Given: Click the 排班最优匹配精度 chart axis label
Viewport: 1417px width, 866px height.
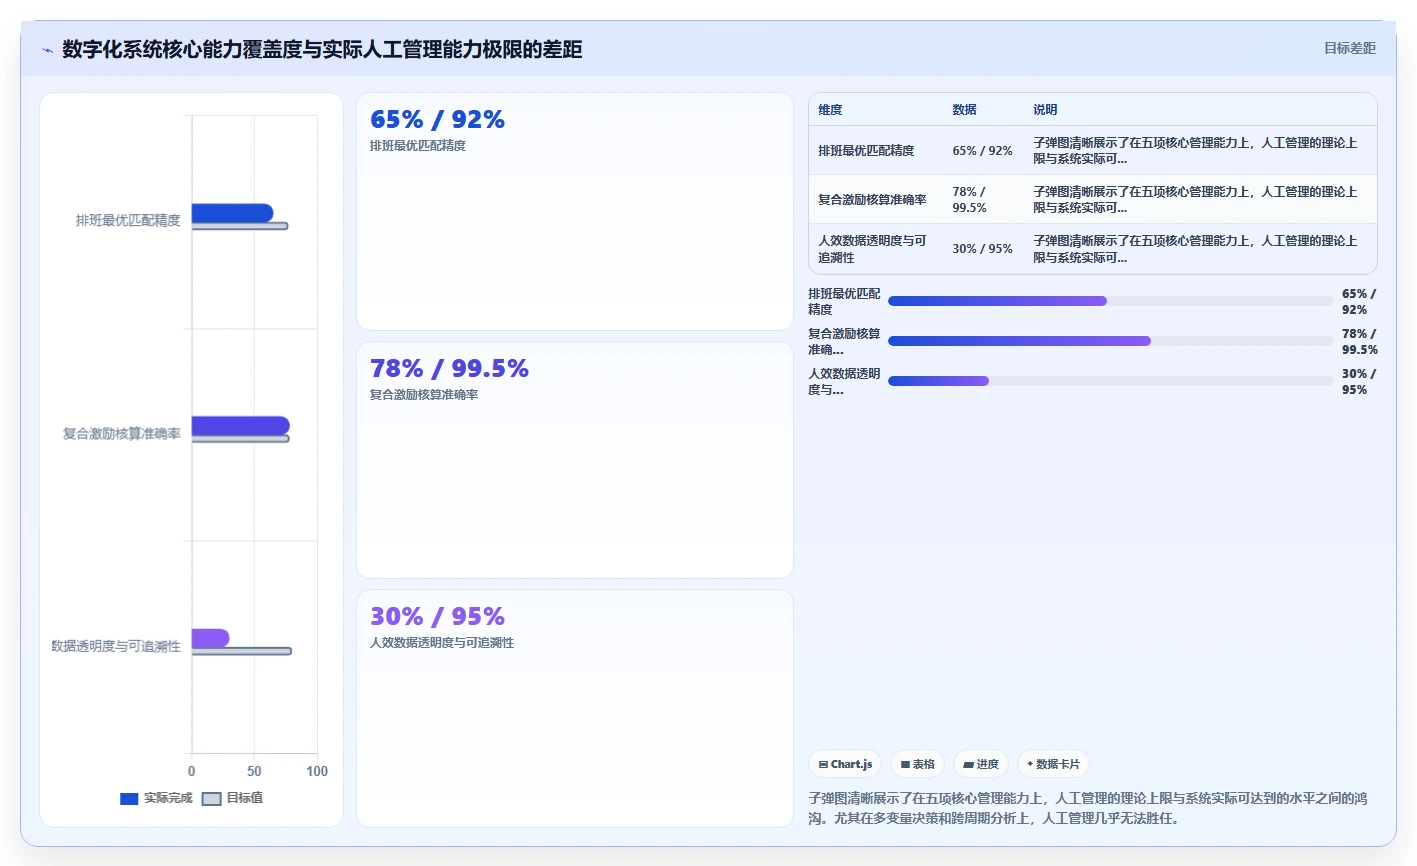Looking at the screenshot, I should pos(128,221).
